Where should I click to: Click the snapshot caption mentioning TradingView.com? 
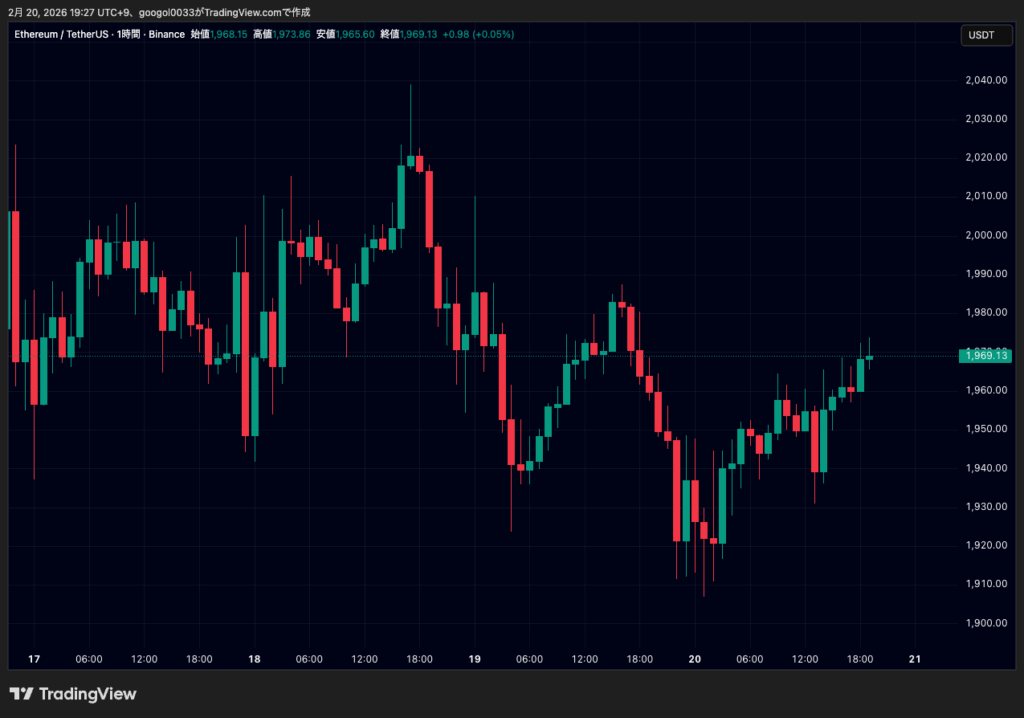coord(160,10)
